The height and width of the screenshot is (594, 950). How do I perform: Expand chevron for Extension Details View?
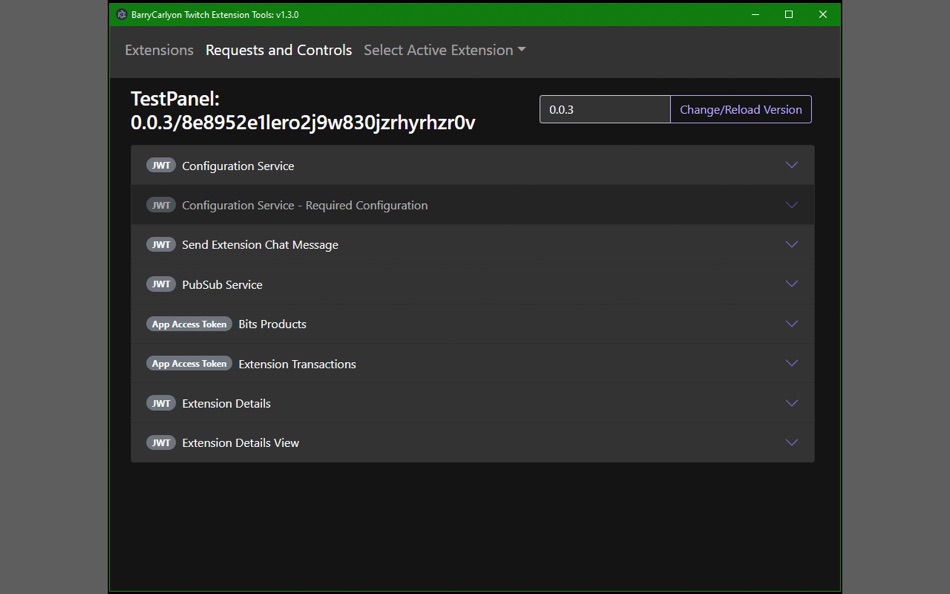pyautogui.click(x=791, y=442)
